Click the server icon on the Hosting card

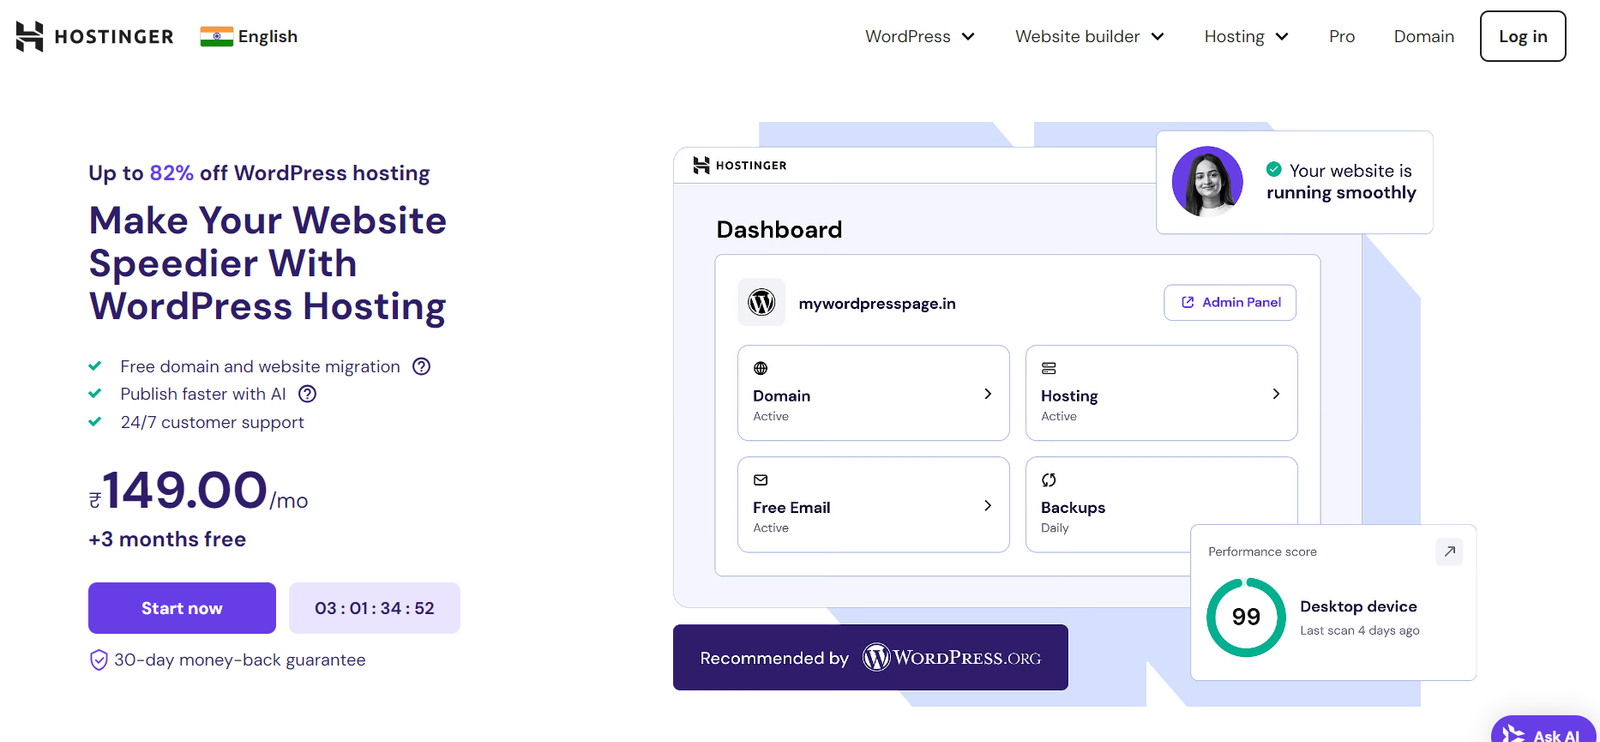[x=1049, y=368]
